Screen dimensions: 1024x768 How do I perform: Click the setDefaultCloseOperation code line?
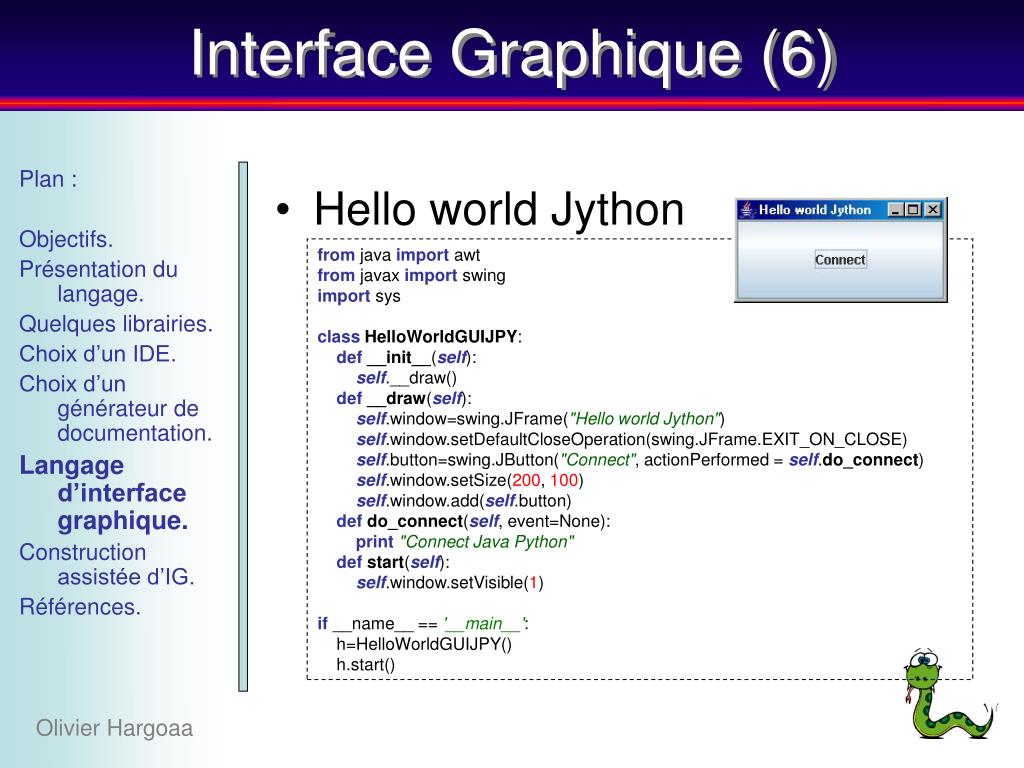(x=632, y=439)
